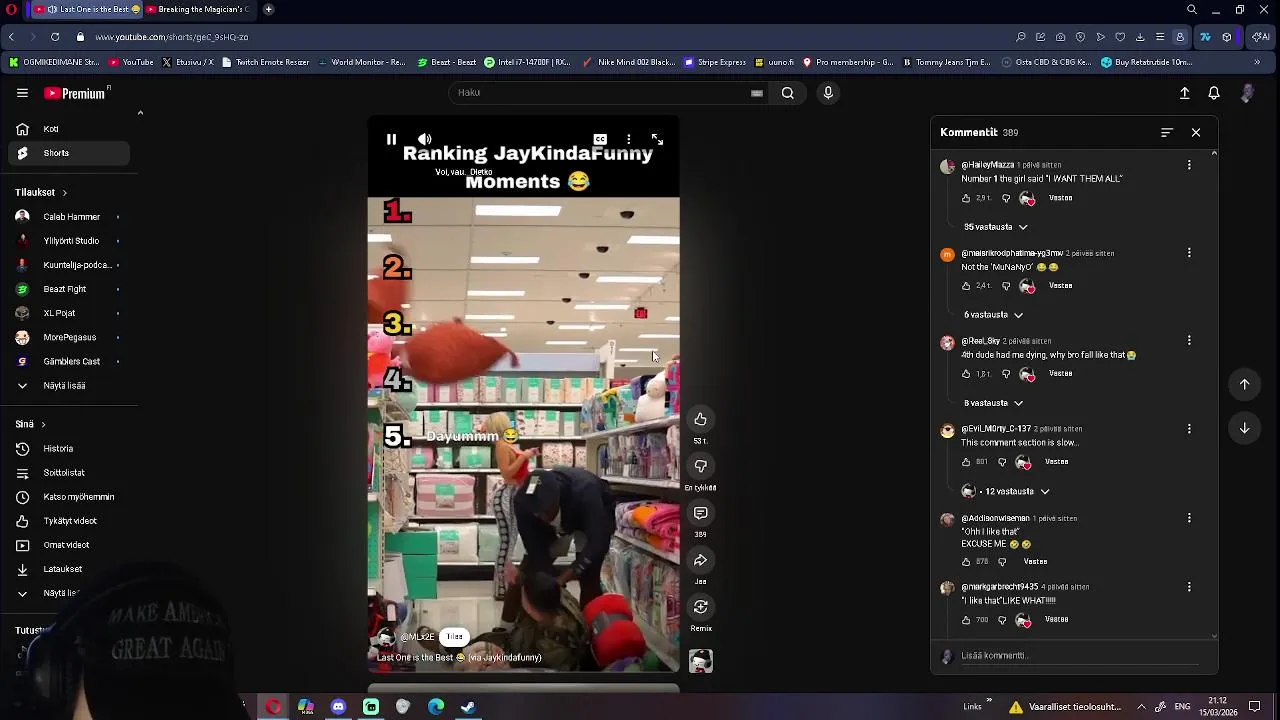Open the comments button showing 389

(700, 513)
